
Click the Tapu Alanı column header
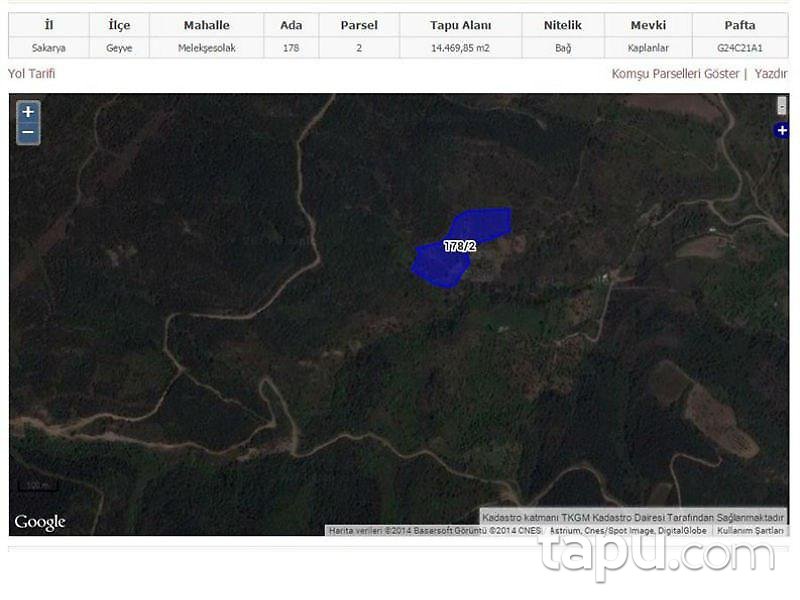(x=460, y=25)
